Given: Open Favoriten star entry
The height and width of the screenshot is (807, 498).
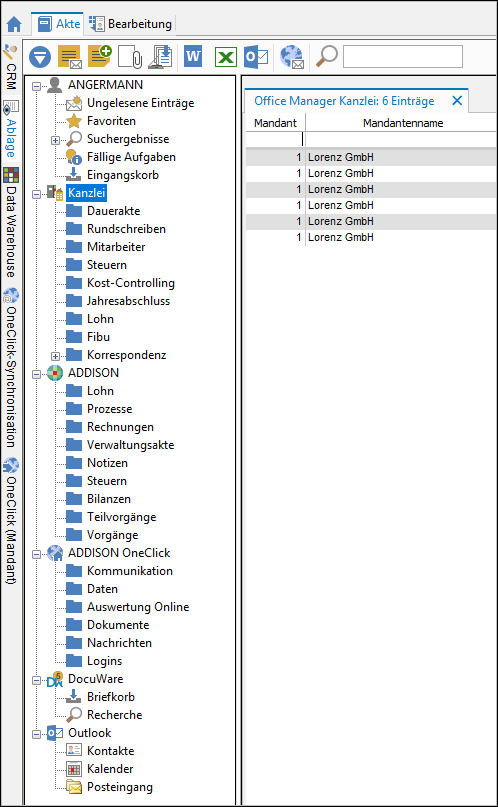Looking at the screenshot, I should point(112,121).
